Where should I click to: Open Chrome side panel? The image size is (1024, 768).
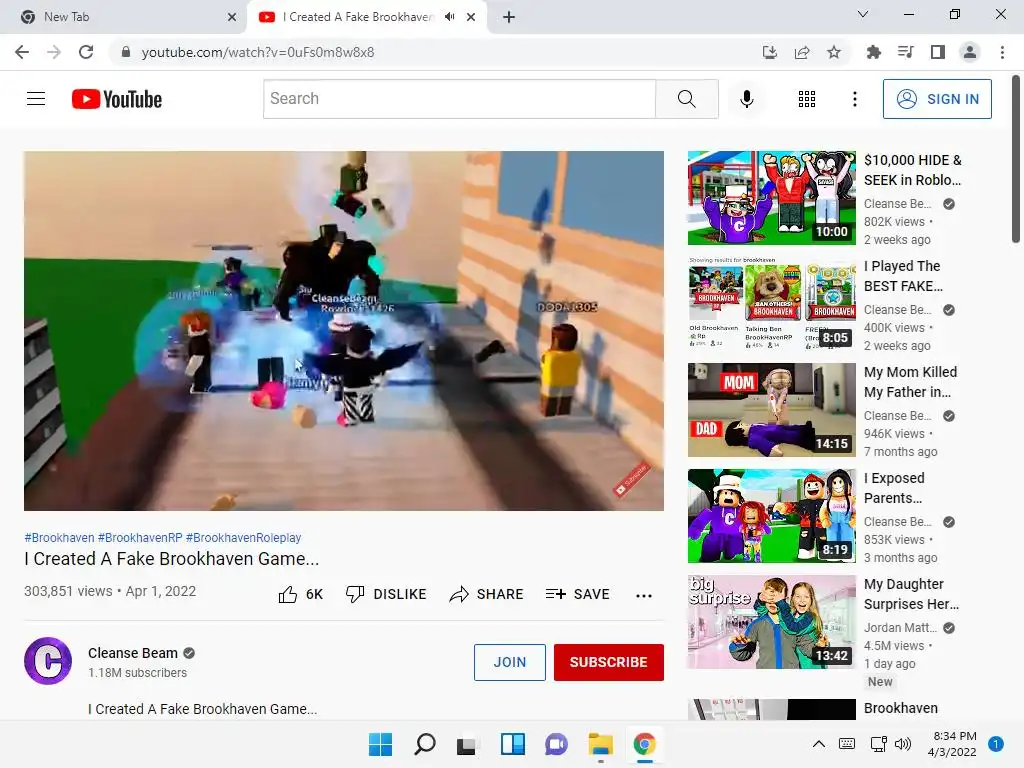938,52
